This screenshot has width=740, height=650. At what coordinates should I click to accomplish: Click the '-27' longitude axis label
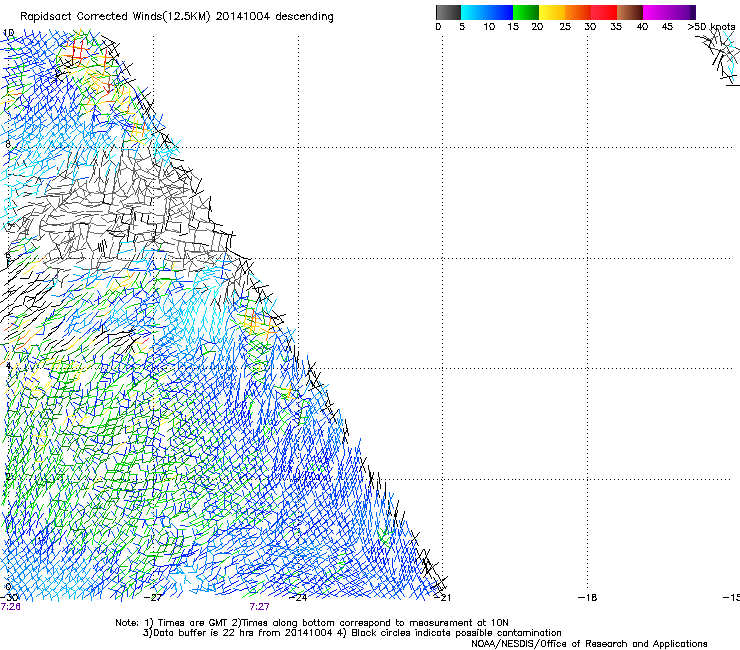(x=153, y=598)
